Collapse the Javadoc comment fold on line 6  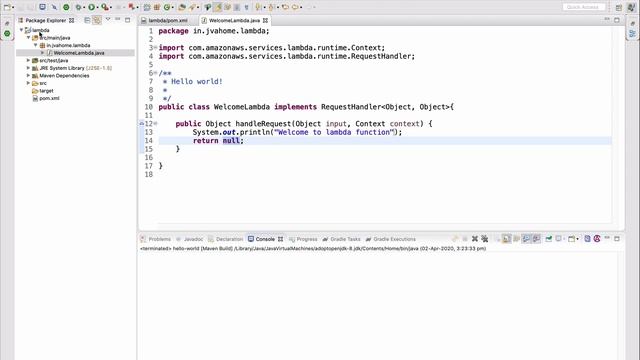click(155, 73)
